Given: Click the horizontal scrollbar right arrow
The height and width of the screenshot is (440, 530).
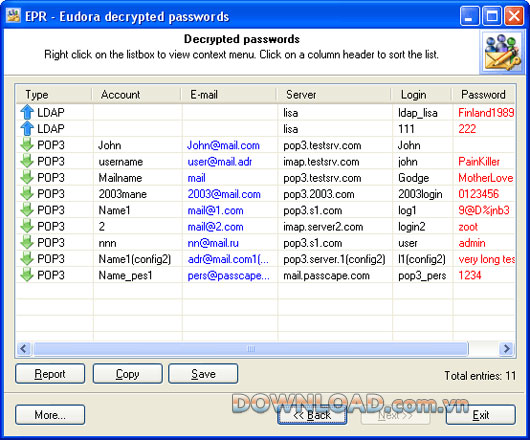Looking at the screenshot, I should [x=507, y=348].
